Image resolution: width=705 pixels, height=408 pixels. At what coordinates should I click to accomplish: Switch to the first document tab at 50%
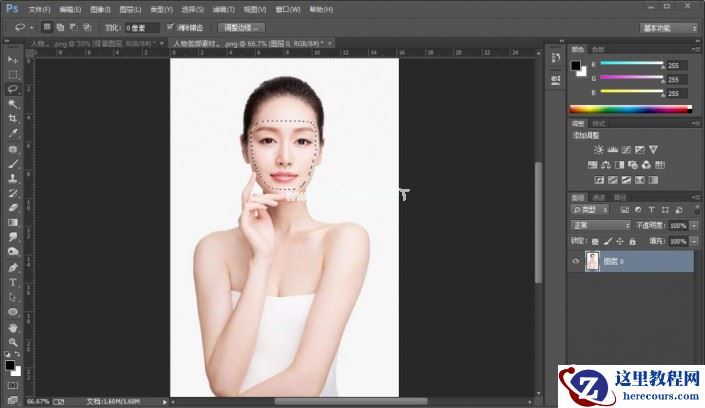pos(93,44)
